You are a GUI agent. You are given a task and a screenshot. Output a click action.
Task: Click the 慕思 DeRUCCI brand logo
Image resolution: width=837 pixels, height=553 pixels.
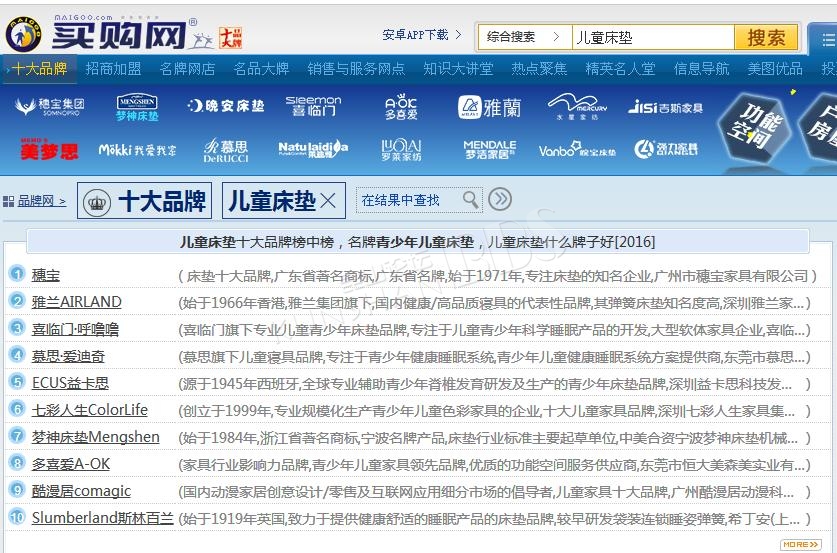226,150
